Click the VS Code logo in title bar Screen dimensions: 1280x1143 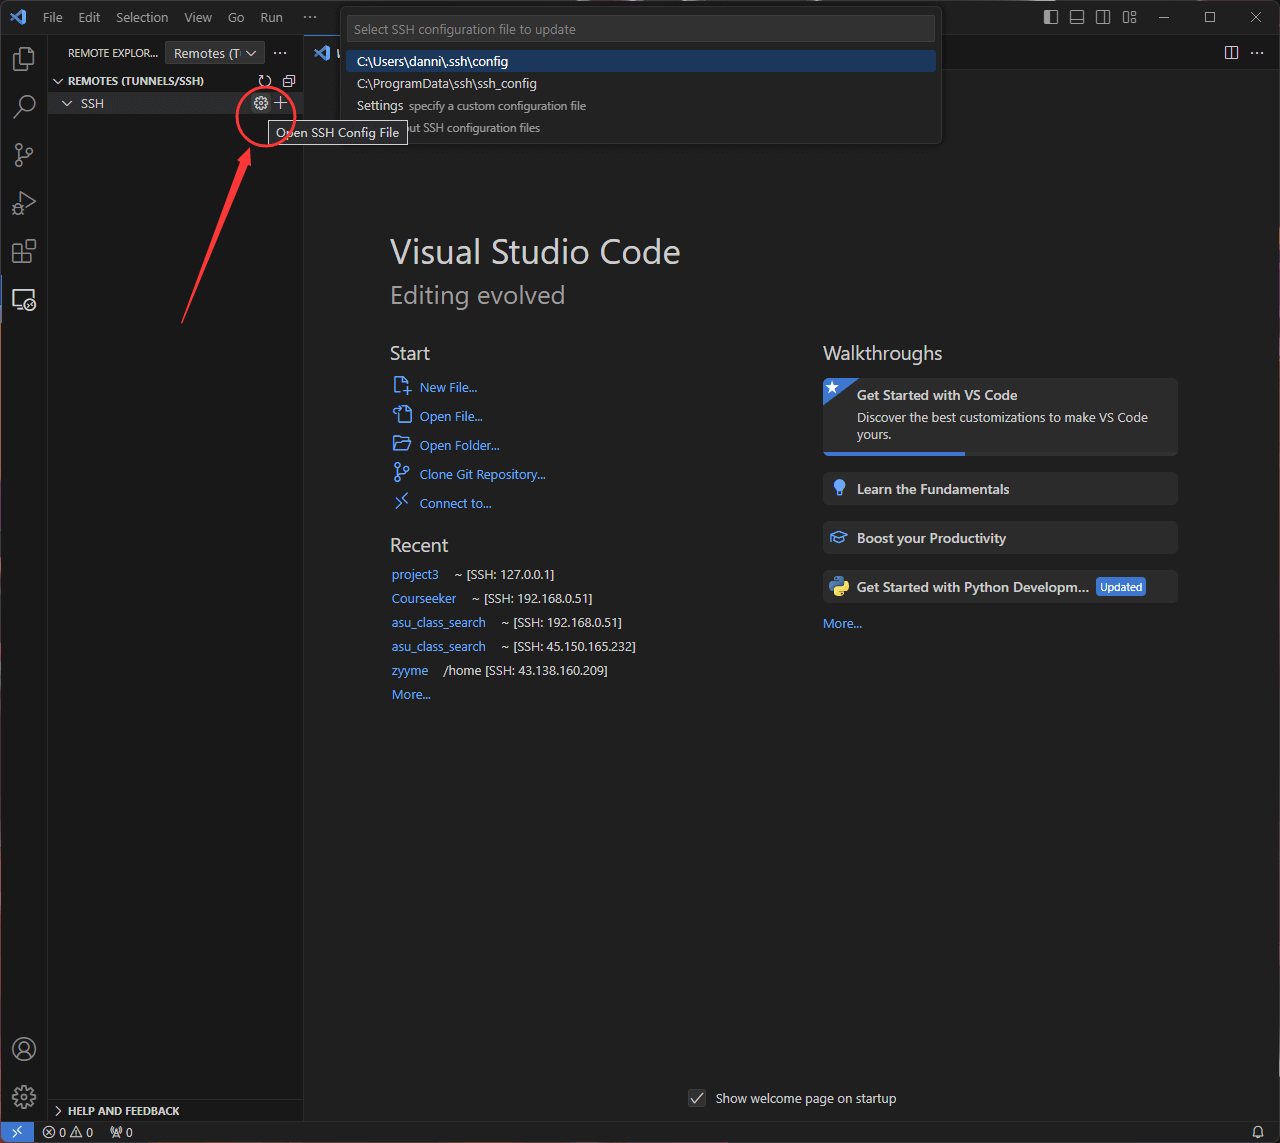[x=18, y=17]
